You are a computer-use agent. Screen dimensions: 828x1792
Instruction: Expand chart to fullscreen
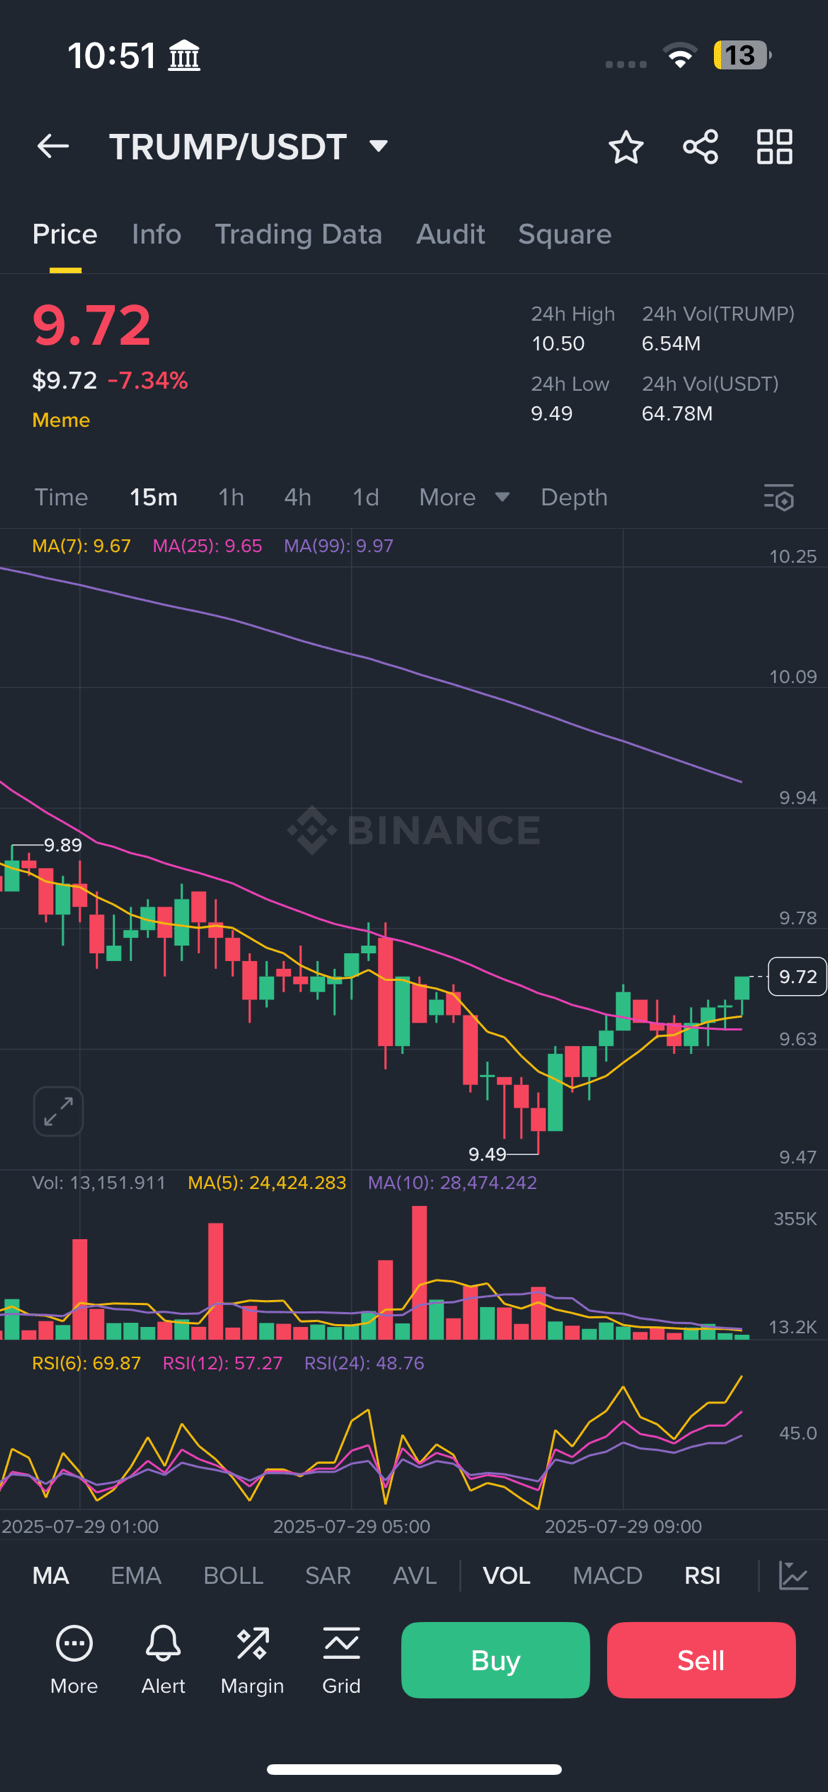(x=58, y=1111)
